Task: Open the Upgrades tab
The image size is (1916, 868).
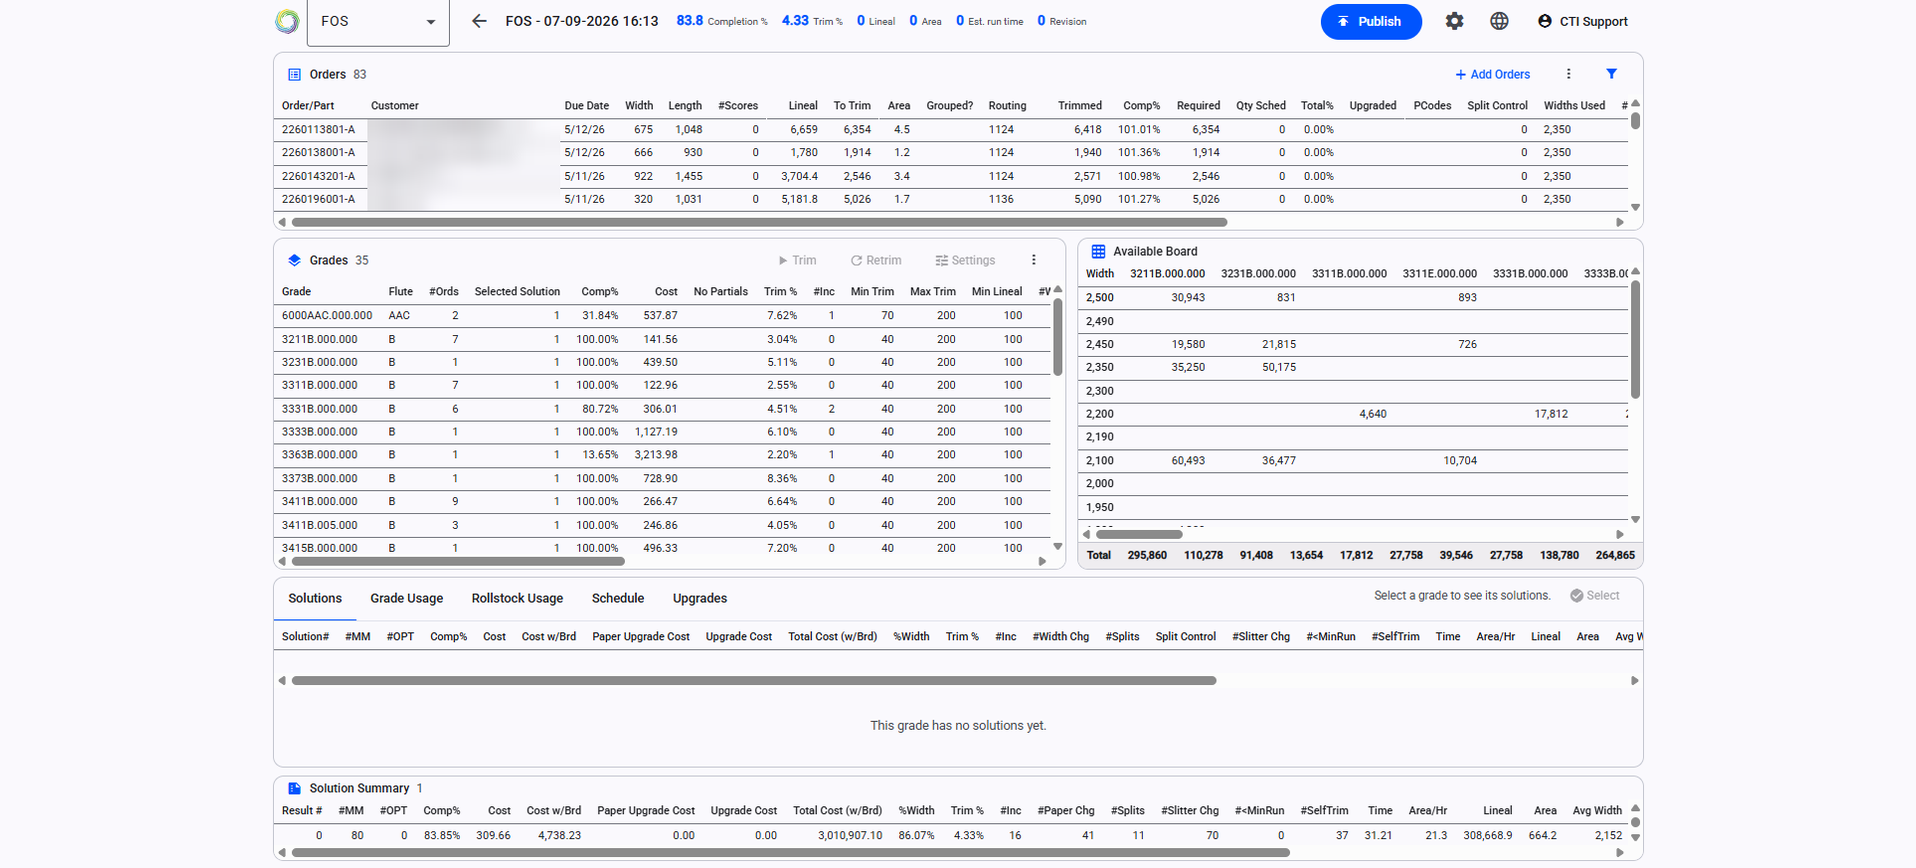Action: click(700, 598)
